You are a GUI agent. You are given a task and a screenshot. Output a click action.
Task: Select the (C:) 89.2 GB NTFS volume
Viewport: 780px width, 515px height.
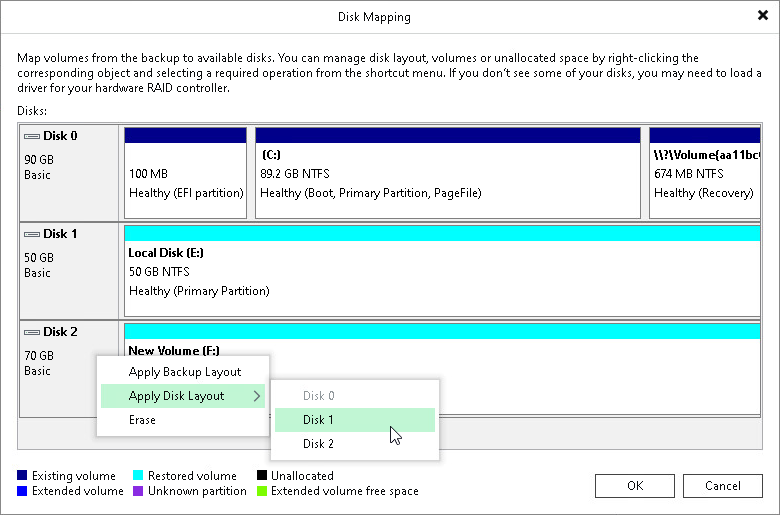tap(448, 173)
